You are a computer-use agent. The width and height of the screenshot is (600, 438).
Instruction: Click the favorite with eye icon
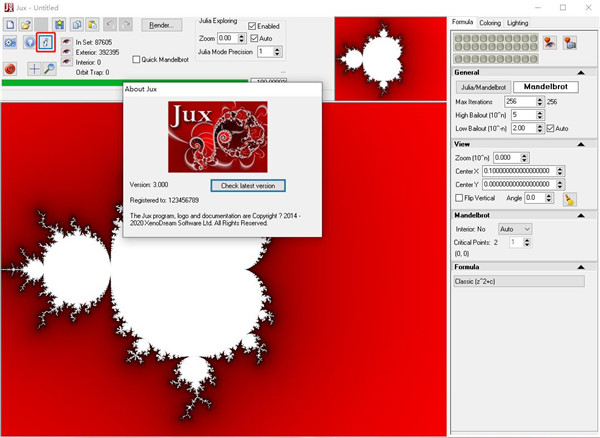(550, 42)
